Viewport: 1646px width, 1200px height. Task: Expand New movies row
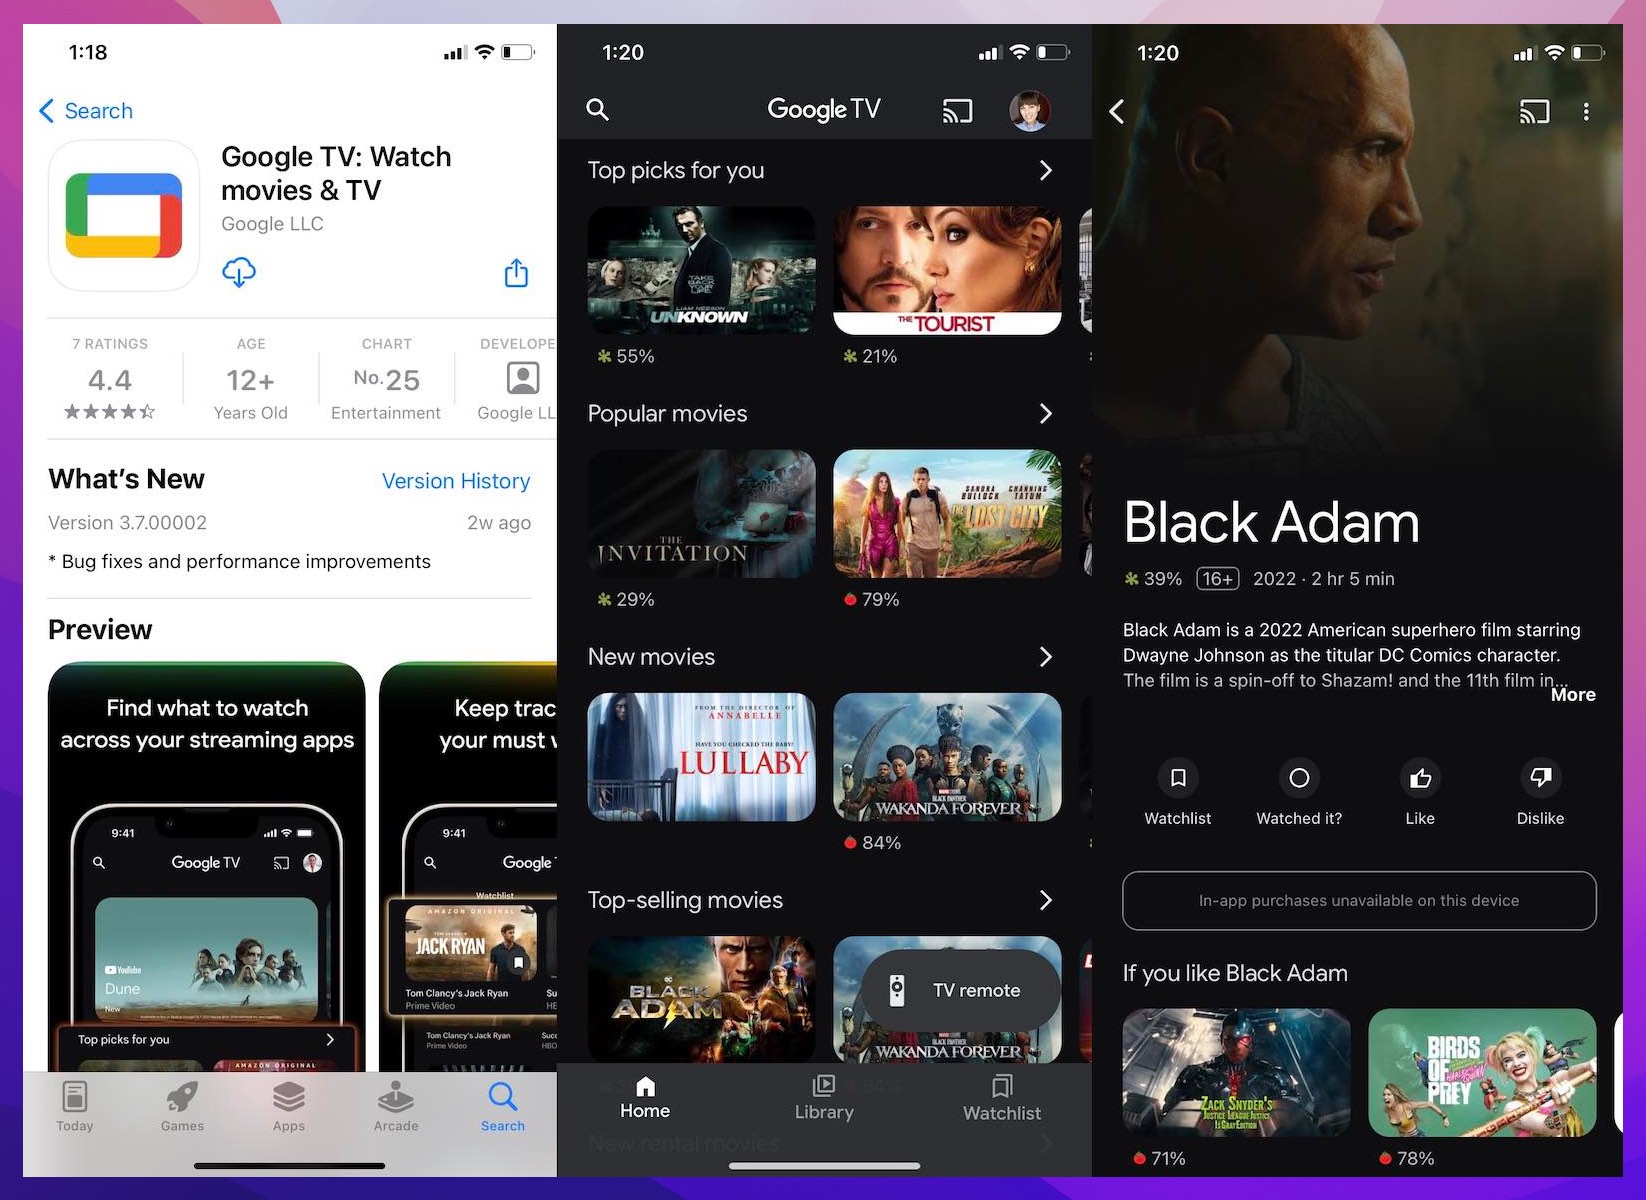click(x=1045, y=657)
